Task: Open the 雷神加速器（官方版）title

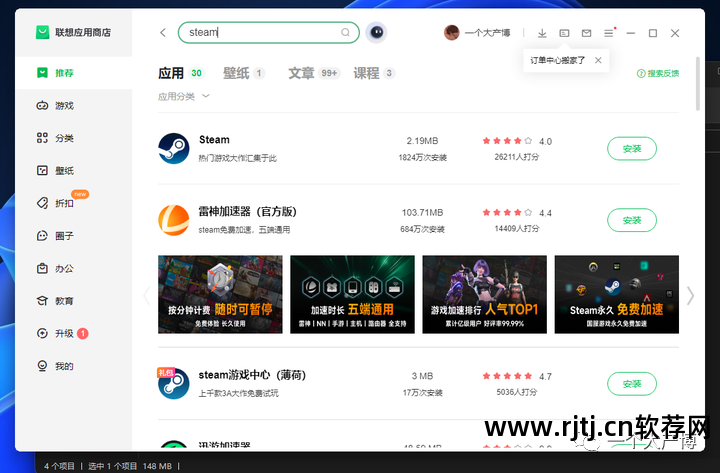Action: tap(248, 212)
